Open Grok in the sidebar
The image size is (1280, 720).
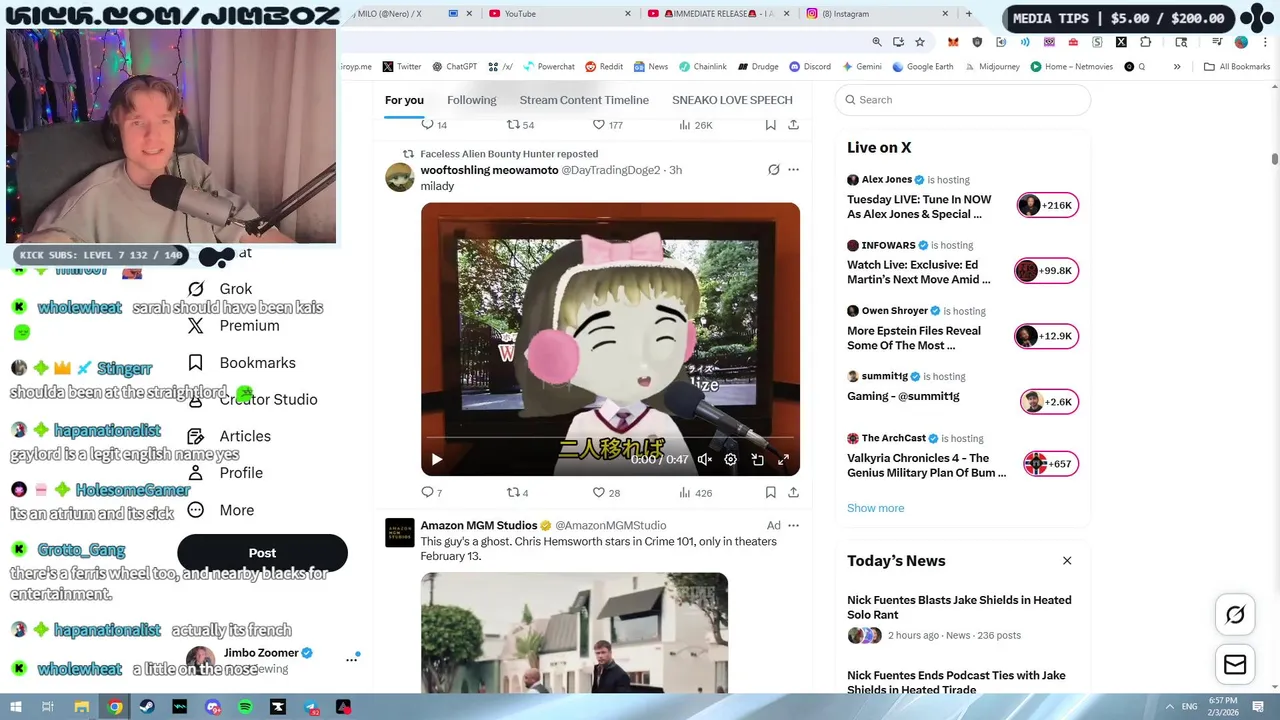pos(221,289)
